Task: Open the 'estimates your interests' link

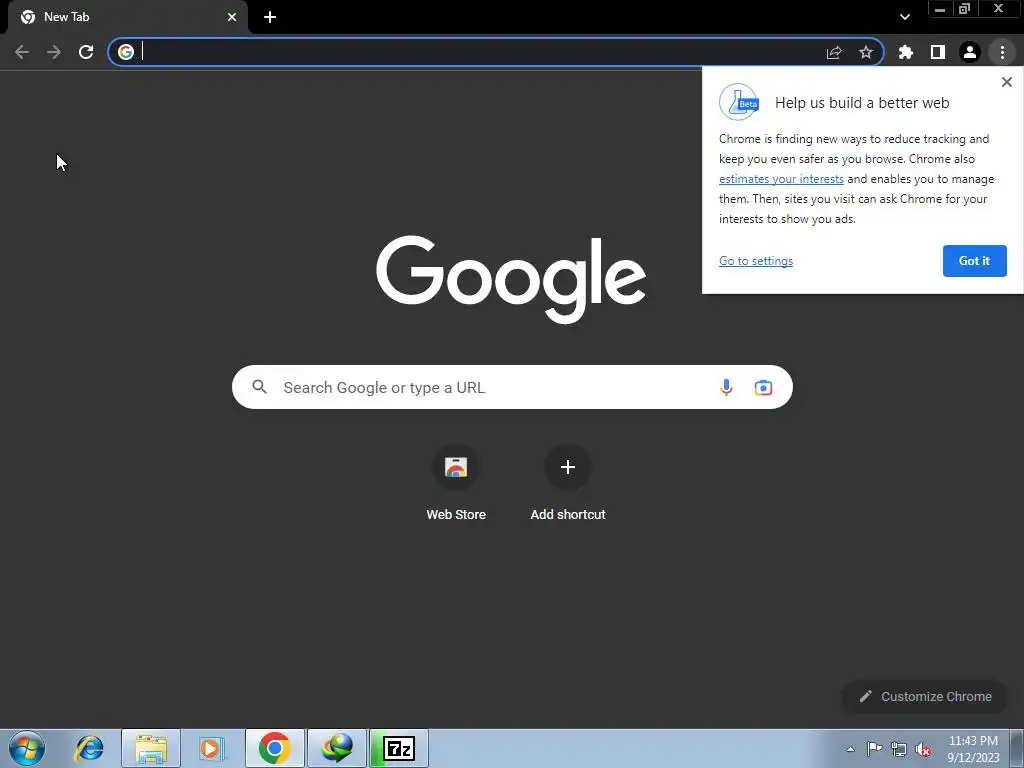Action: [781, 179]
